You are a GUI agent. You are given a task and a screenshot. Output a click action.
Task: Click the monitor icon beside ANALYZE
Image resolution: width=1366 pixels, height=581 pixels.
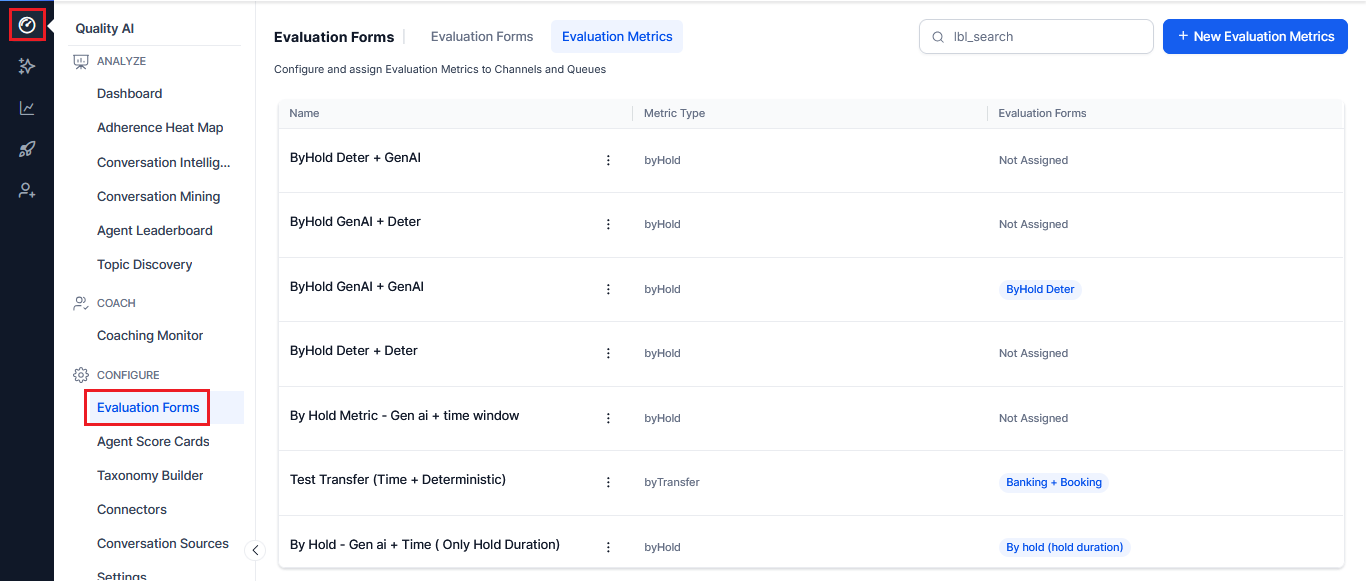click(81, 60)
